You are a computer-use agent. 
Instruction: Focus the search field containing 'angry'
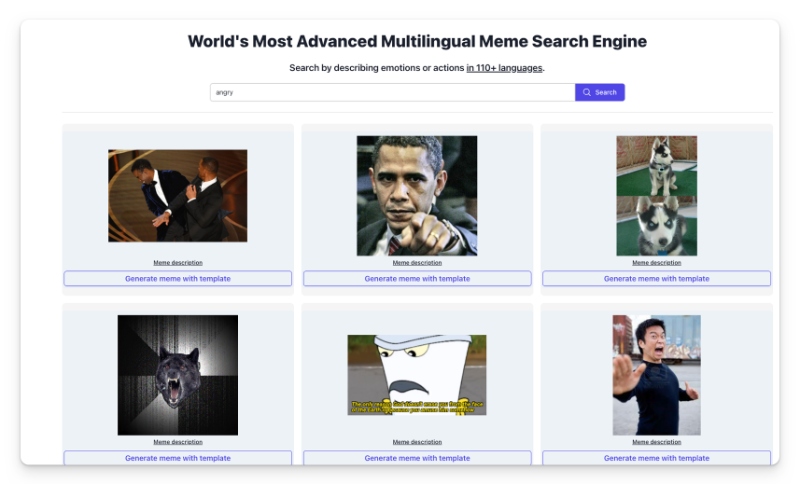[392, 92]
